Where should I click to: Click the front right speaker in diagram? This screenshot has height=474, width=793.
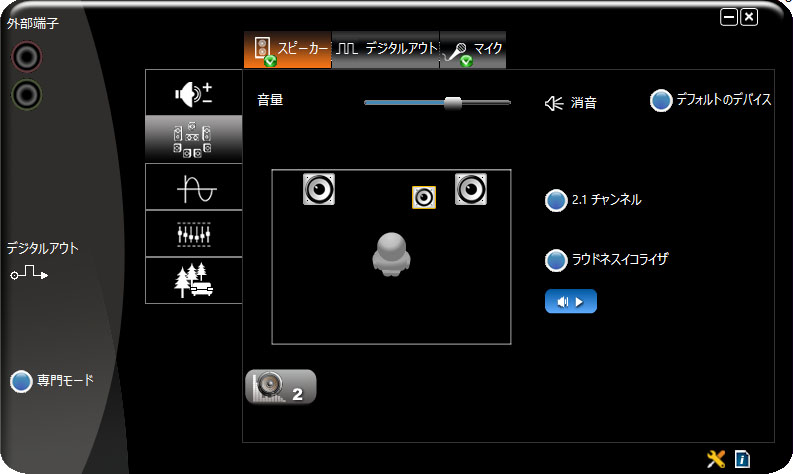click(x=471, y=189)
